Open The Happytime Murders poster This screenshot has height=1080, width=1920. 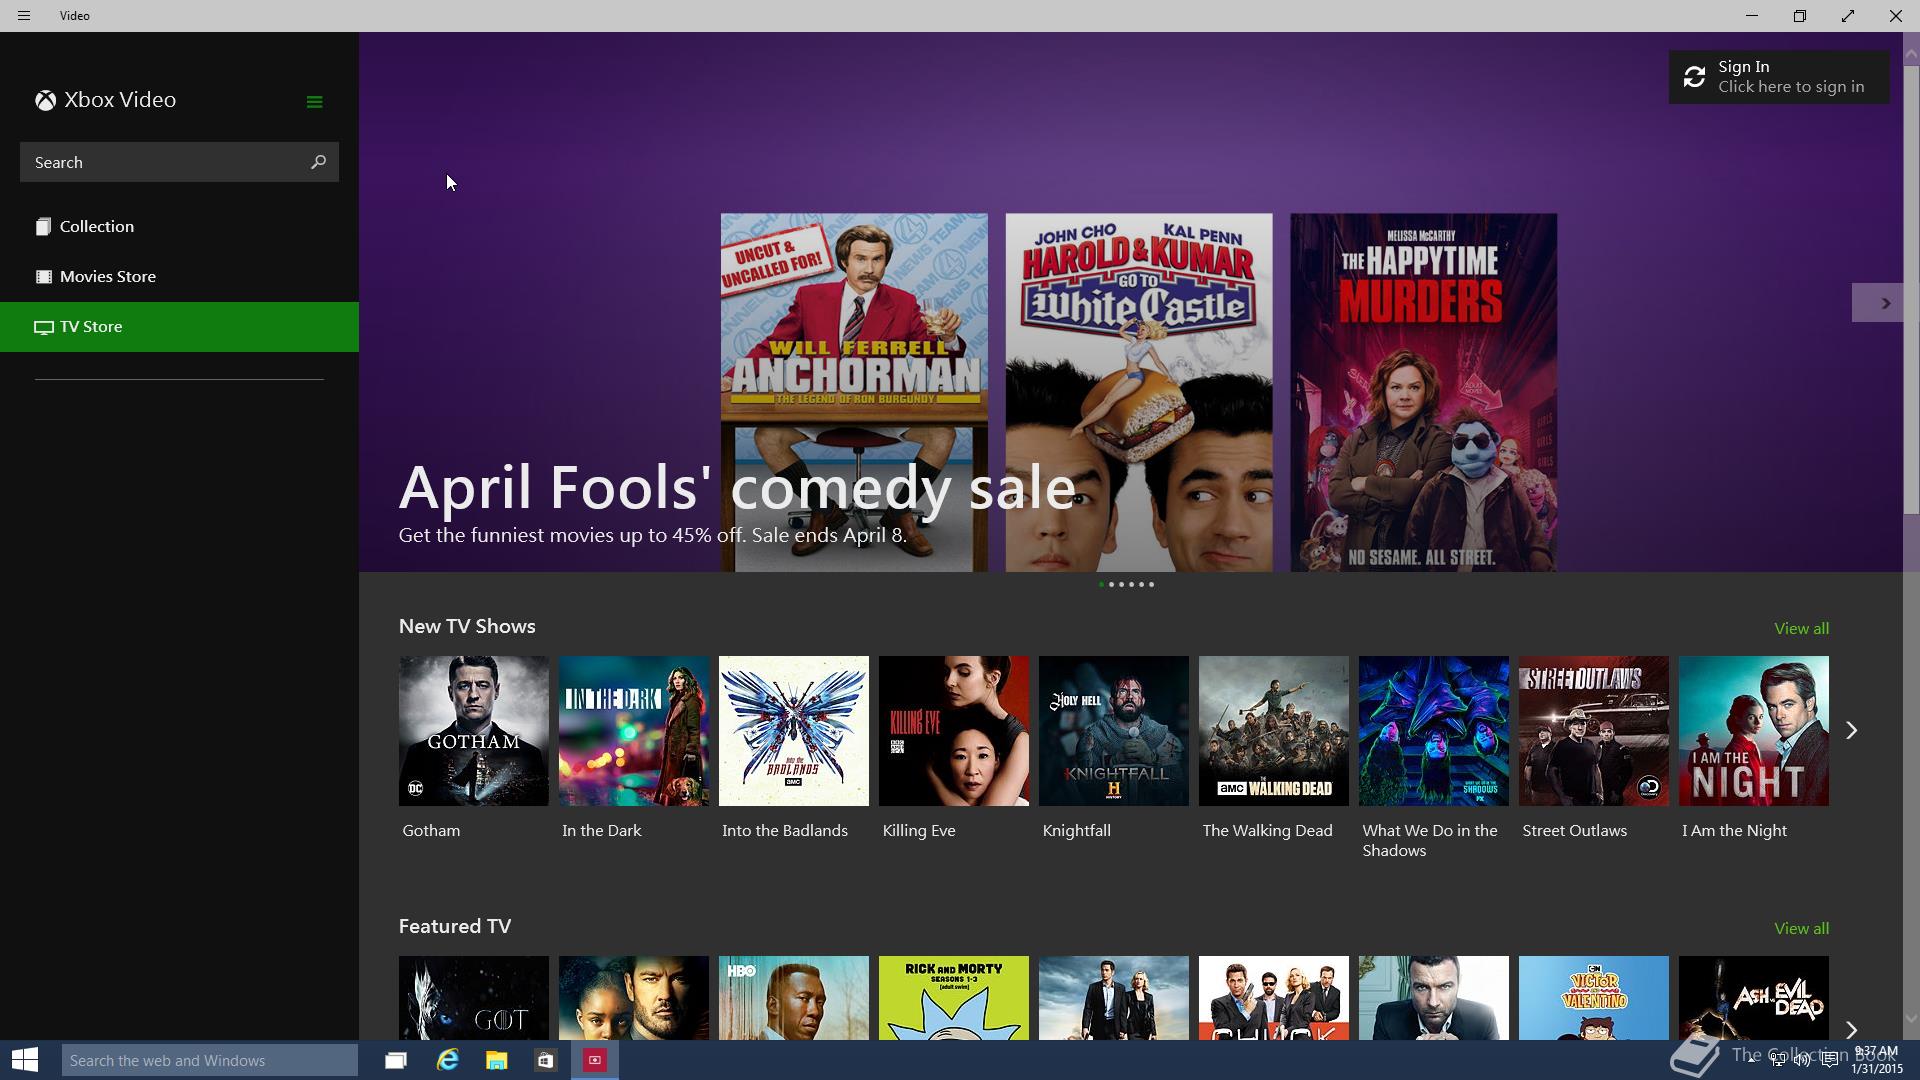(x=1424, y=392)
